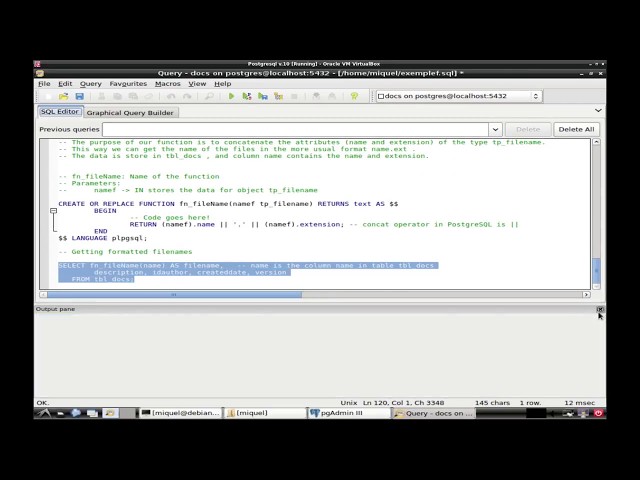Click the '12 msec' status bar entry
This screenshot has height=480, width=640.
[580, 403]
